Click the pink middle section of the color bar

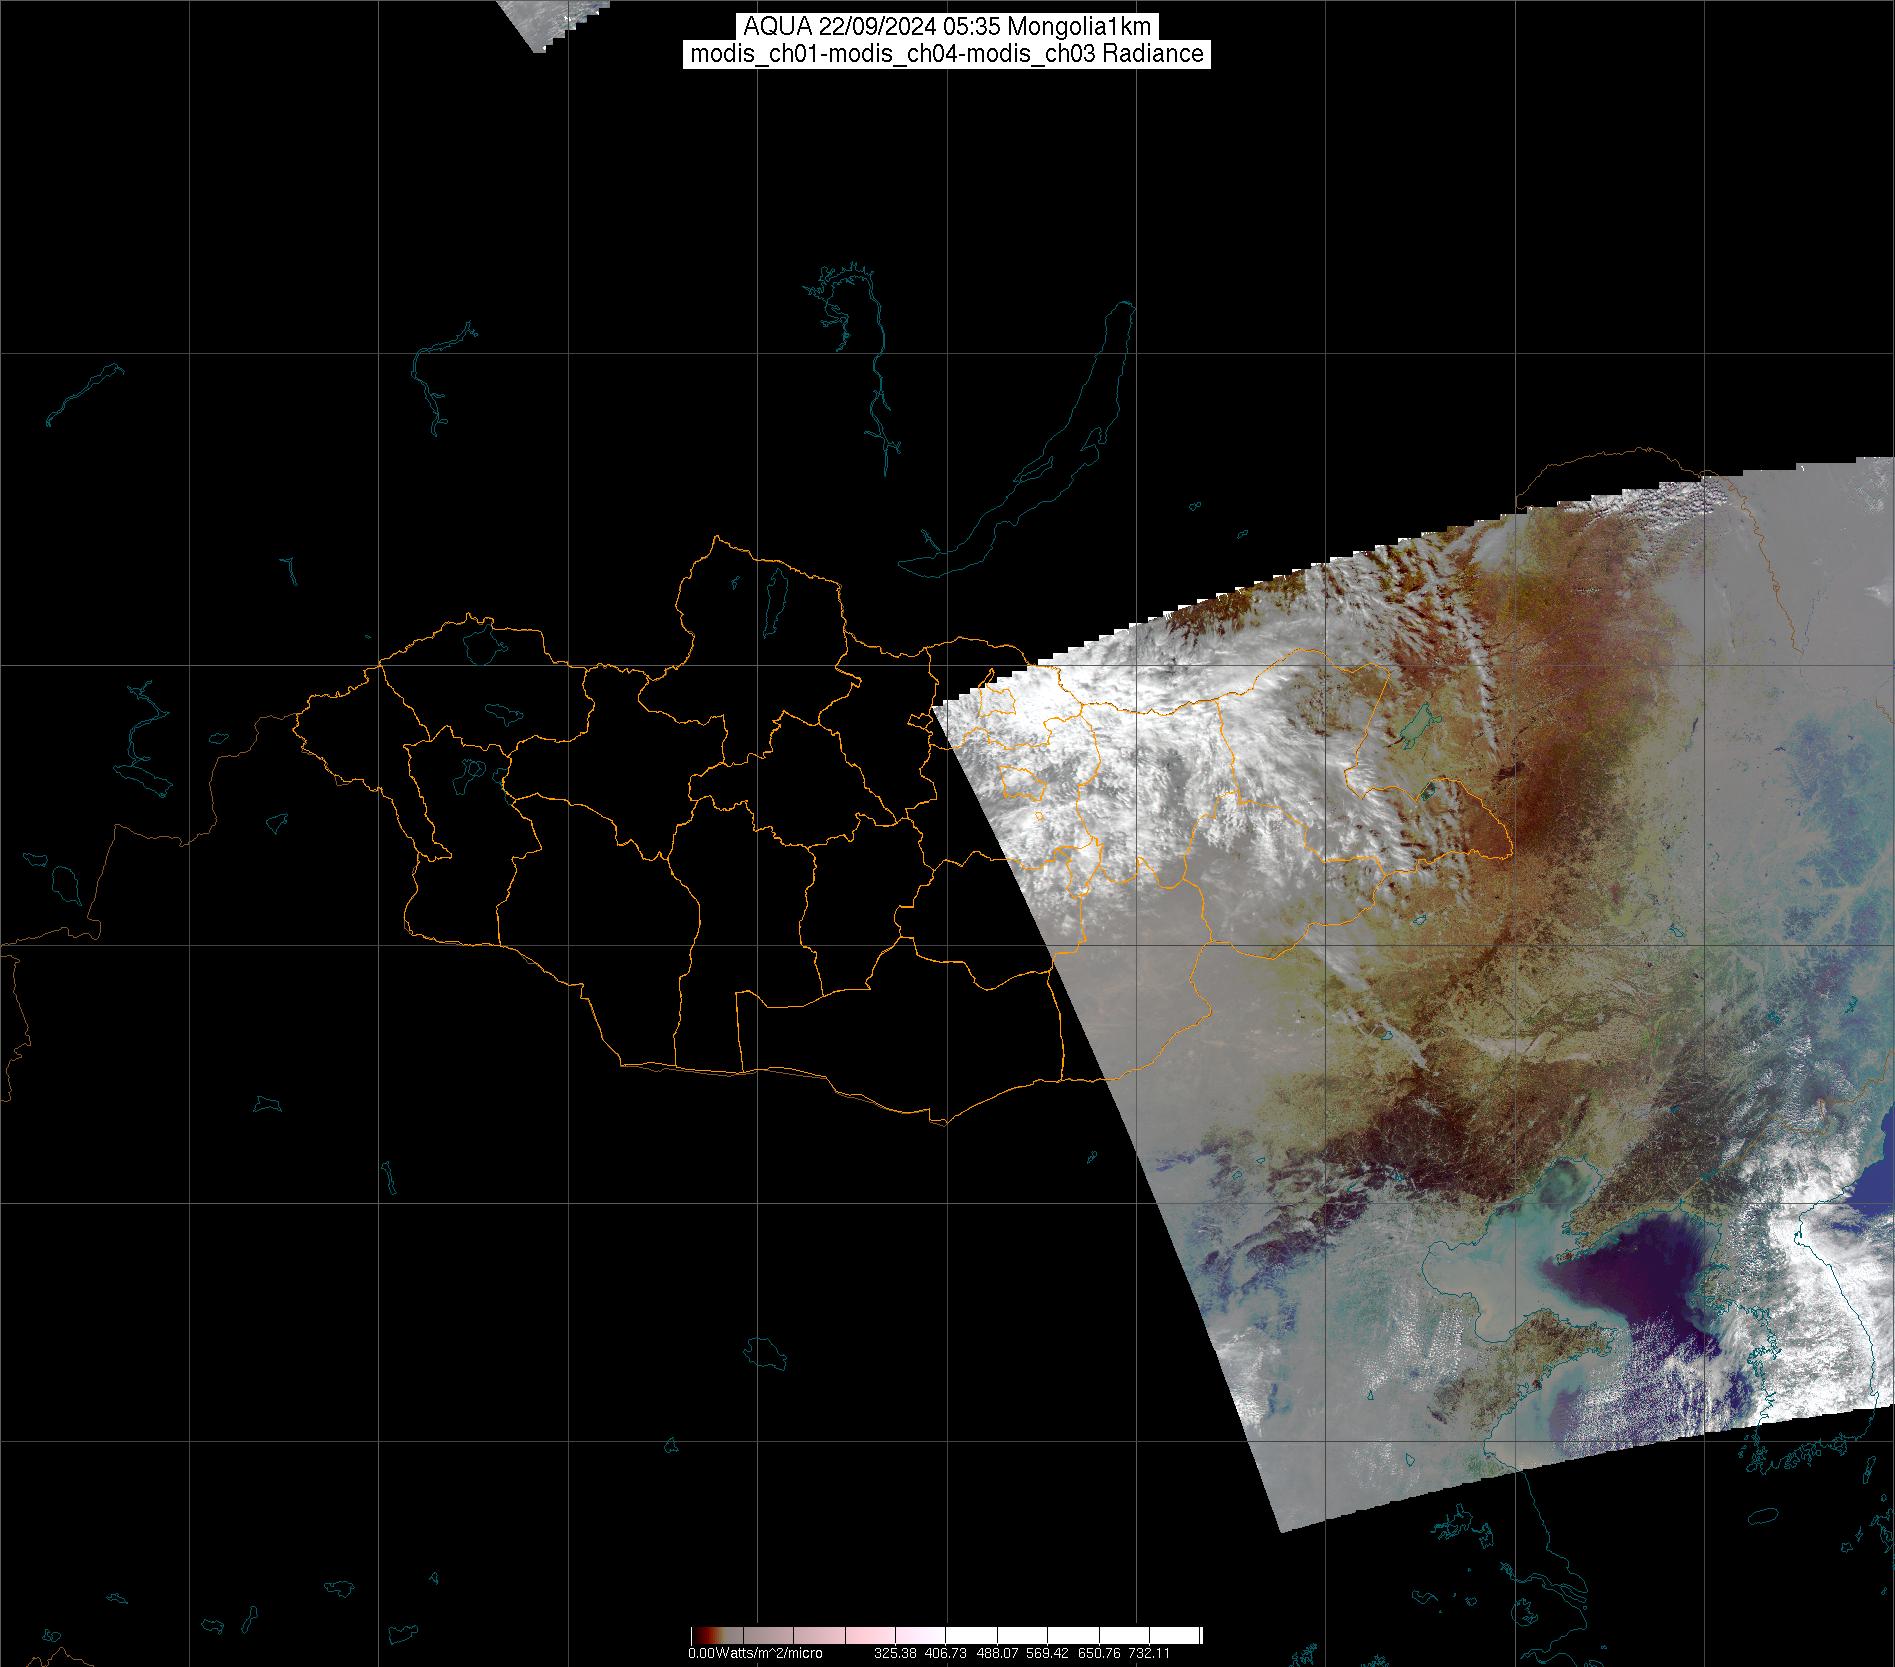click(860, 1636)
